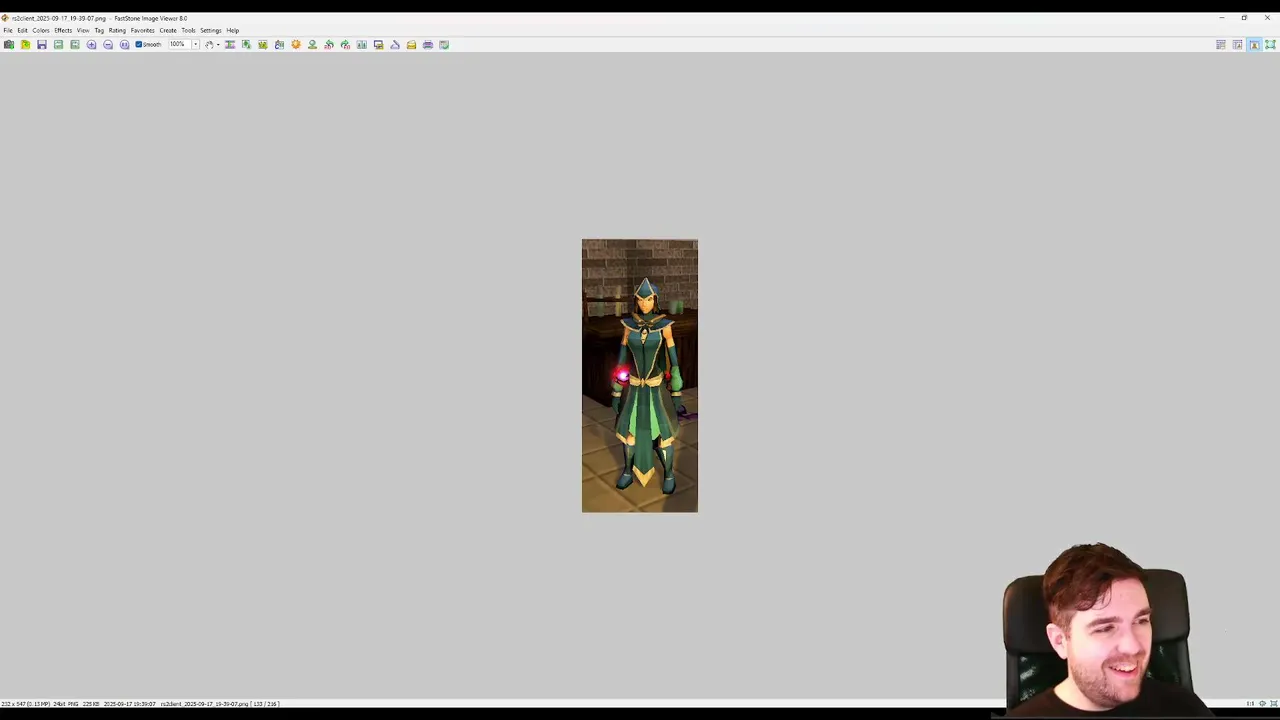Click '232 x 547' dimensions in status bar

[14, 704]
